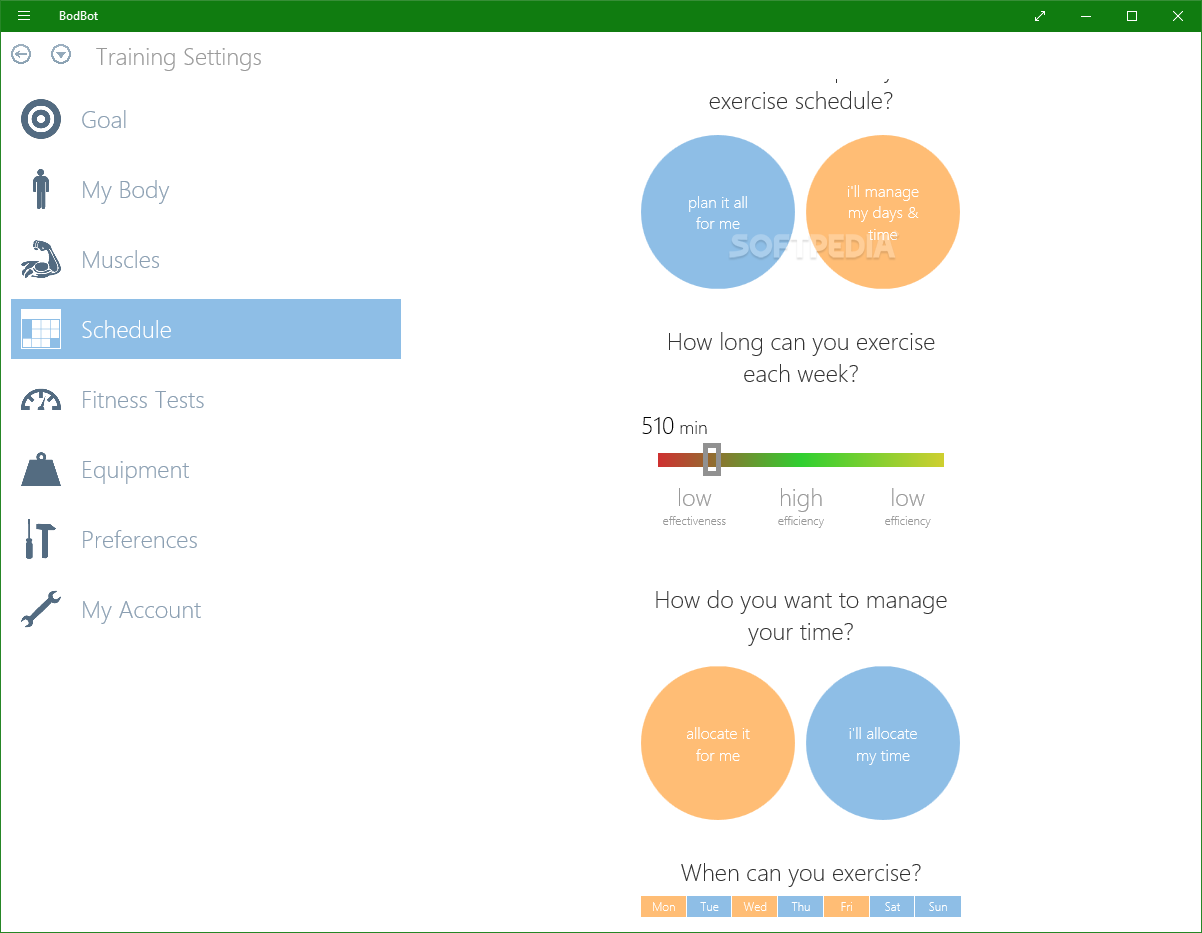Open the hamburger menu in title bar

click(x=24, y=16)
